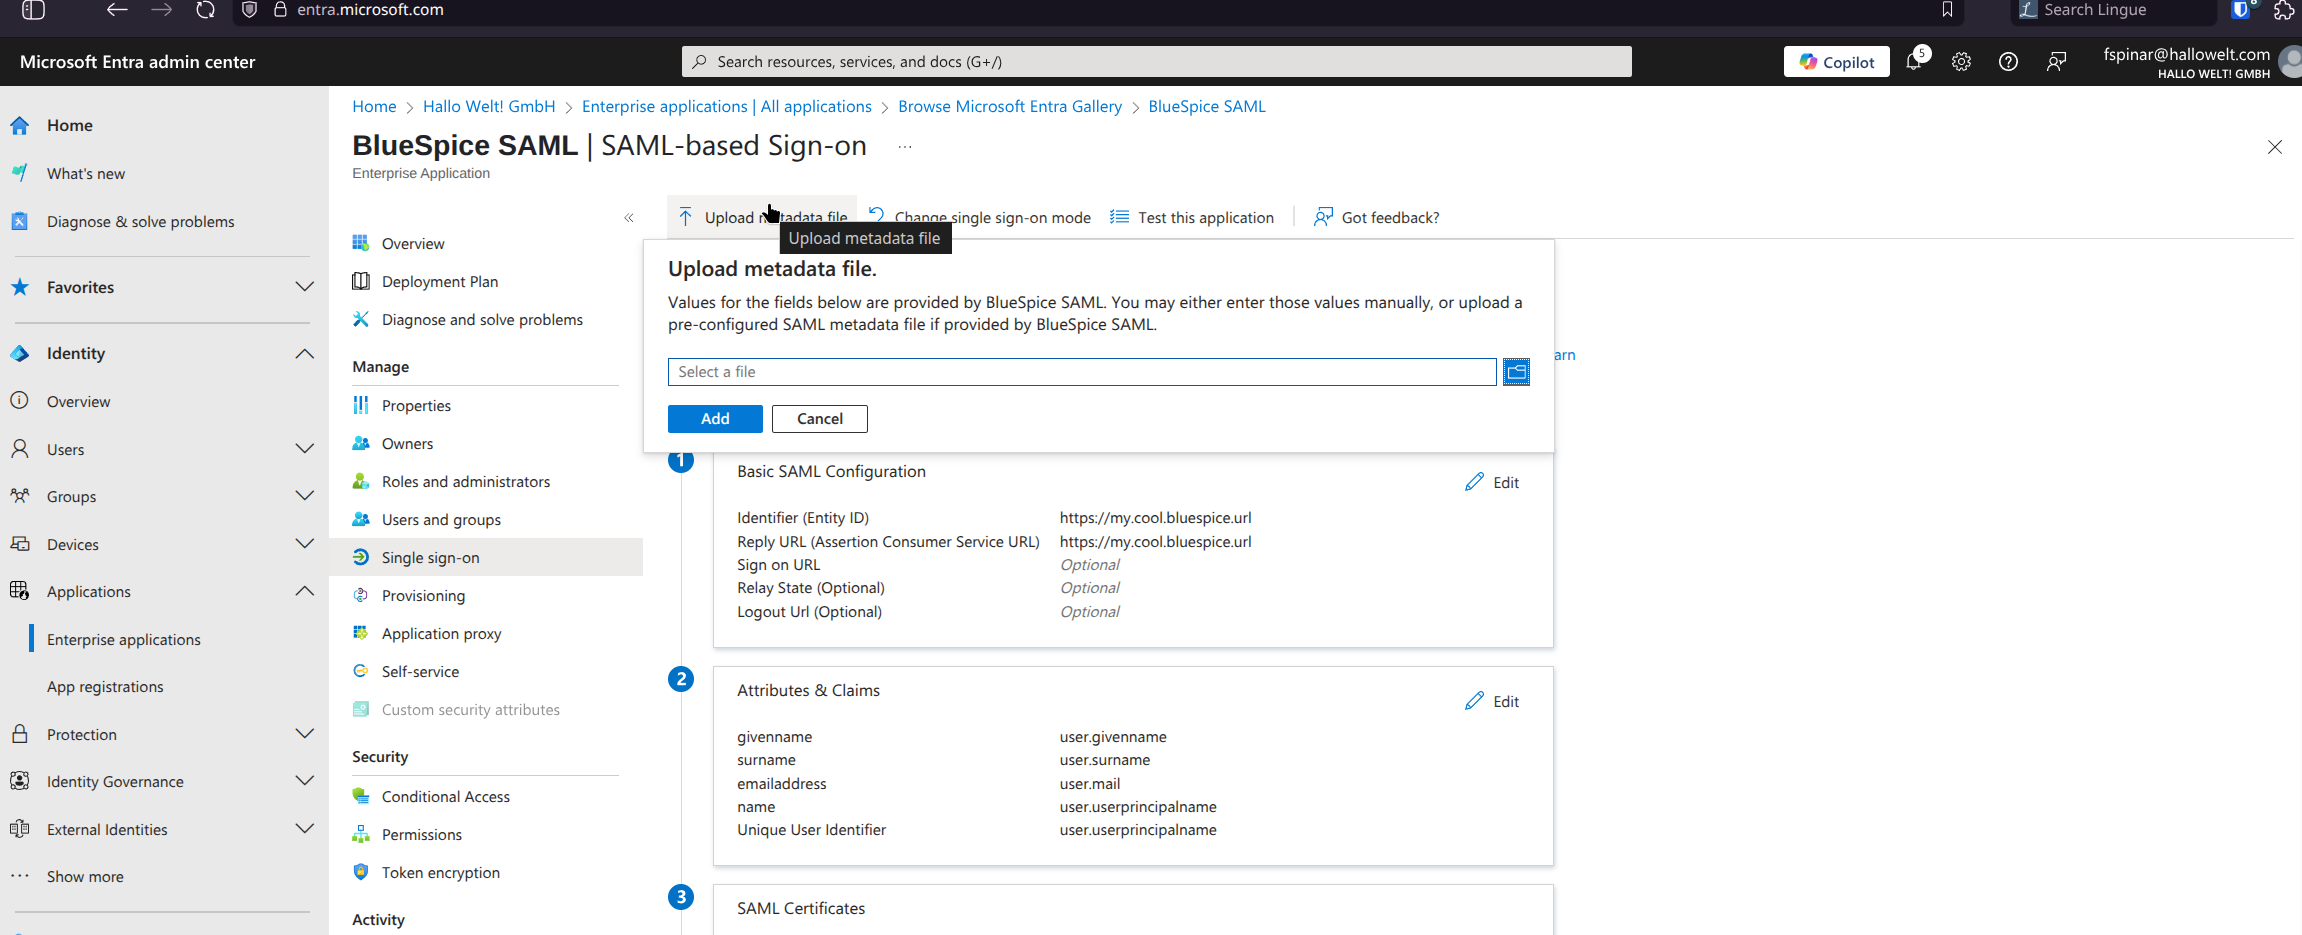Click the Bitwarden shield extension icon
Screen dimensions: 2302x935
[x=2240, y=10]
